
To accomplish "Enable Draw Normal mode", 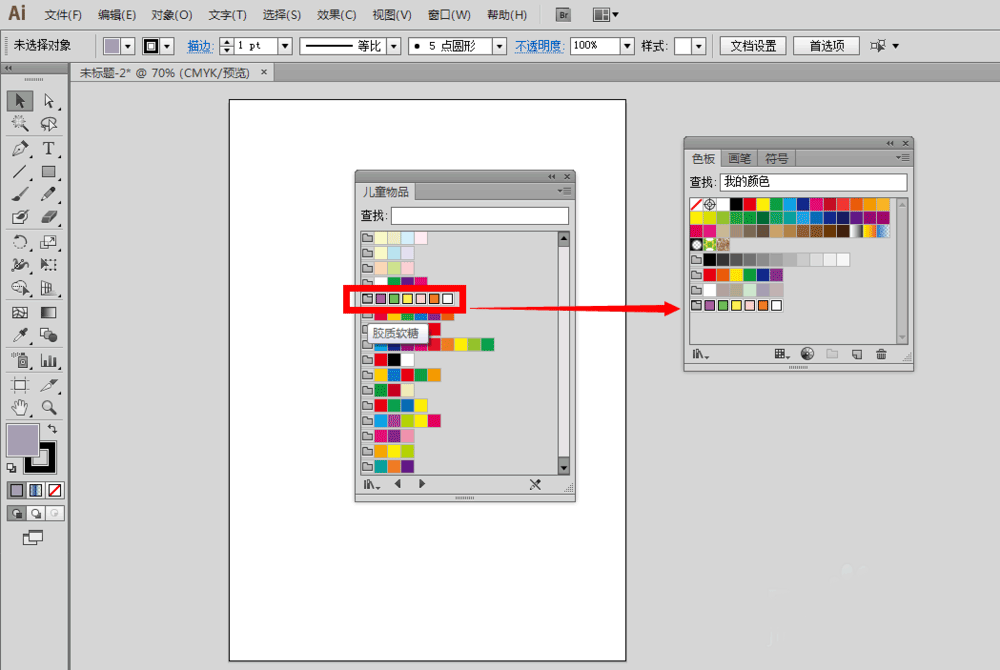I will point(17,513).
